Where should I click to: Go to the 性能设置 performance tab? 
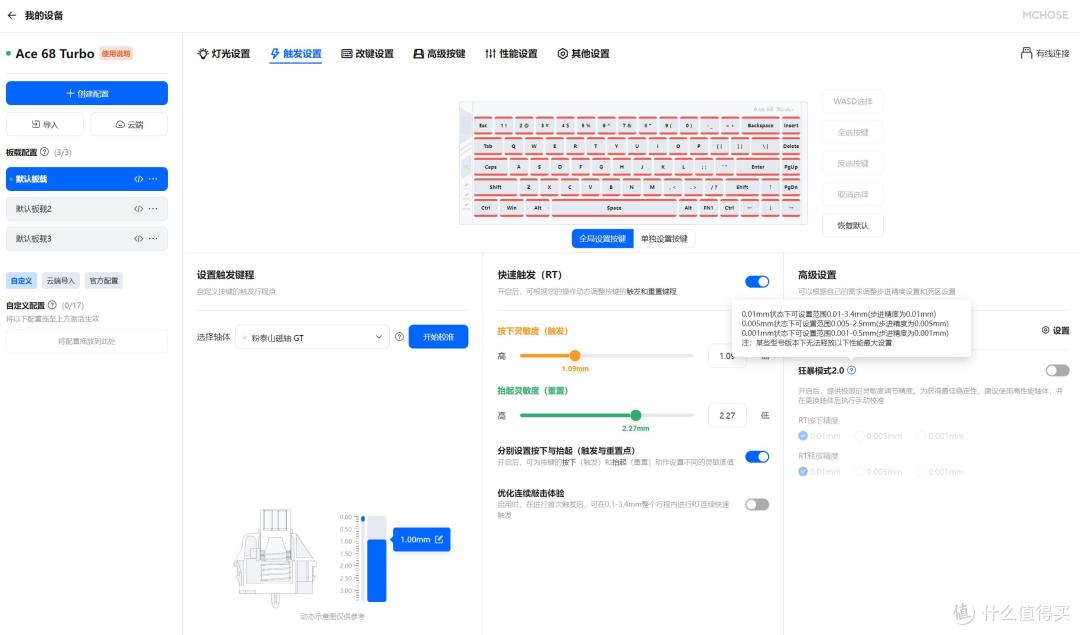pos(511,54)
